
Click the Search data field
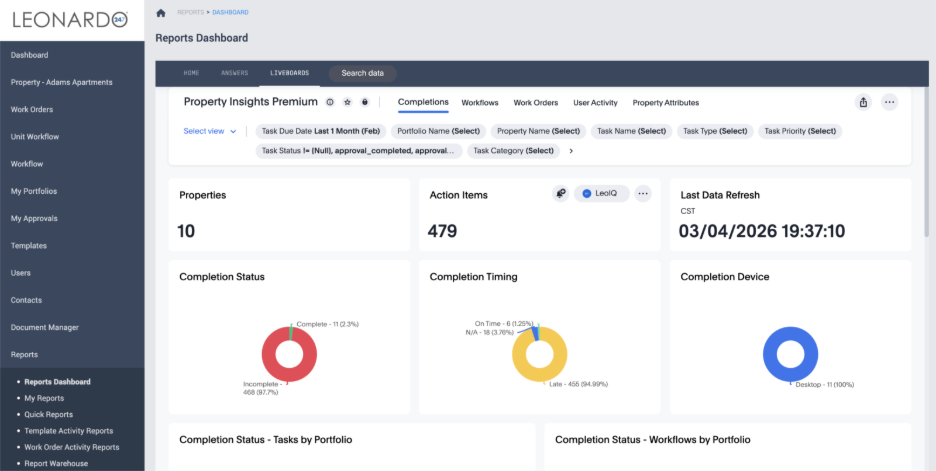point(362,73)
